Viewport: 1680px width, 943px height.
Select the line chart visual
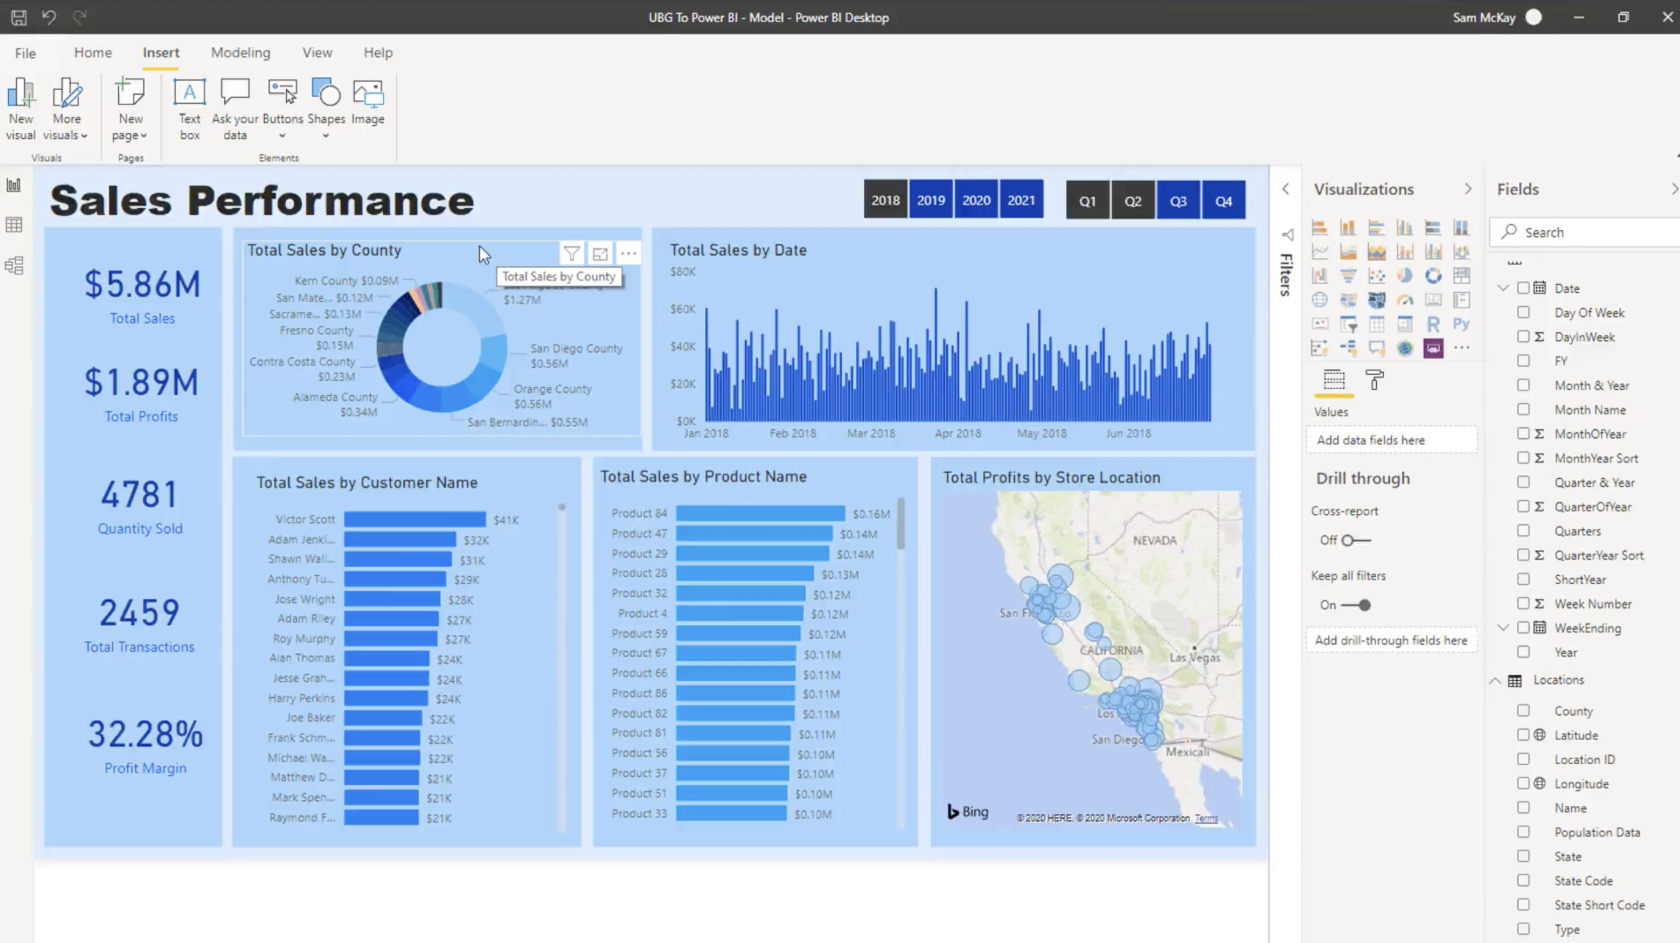(x=1320, y=252)
